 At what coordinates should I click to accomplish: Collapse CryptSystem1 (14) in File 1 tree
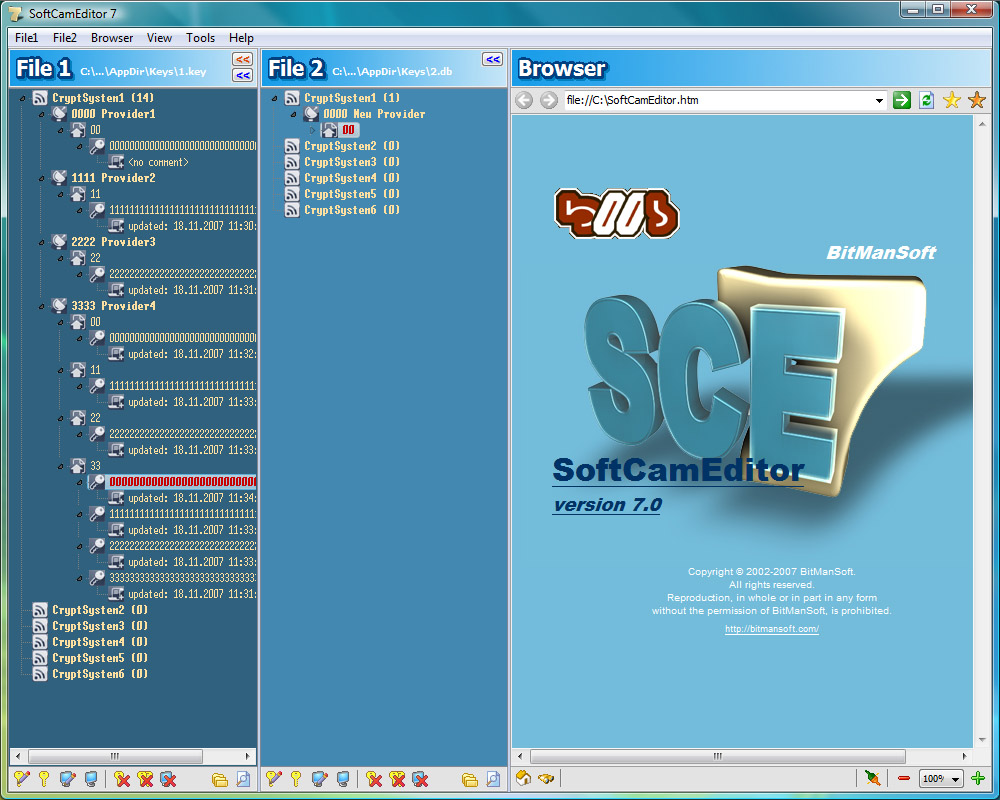[23, 98]
